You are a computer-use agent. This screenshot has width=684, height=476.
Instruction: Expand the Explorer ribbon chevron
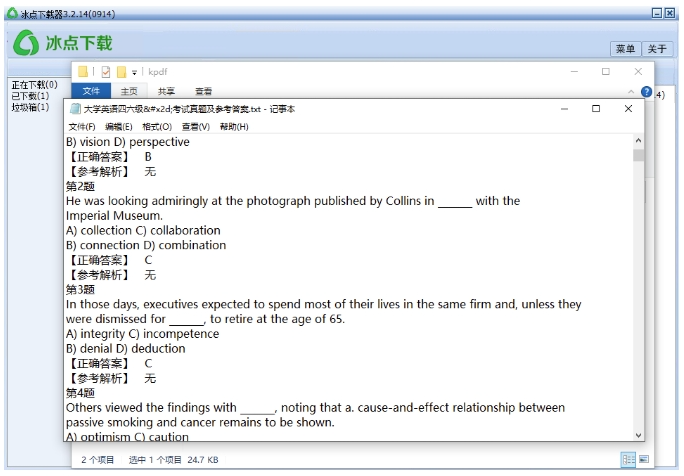(x=631, y=92)
